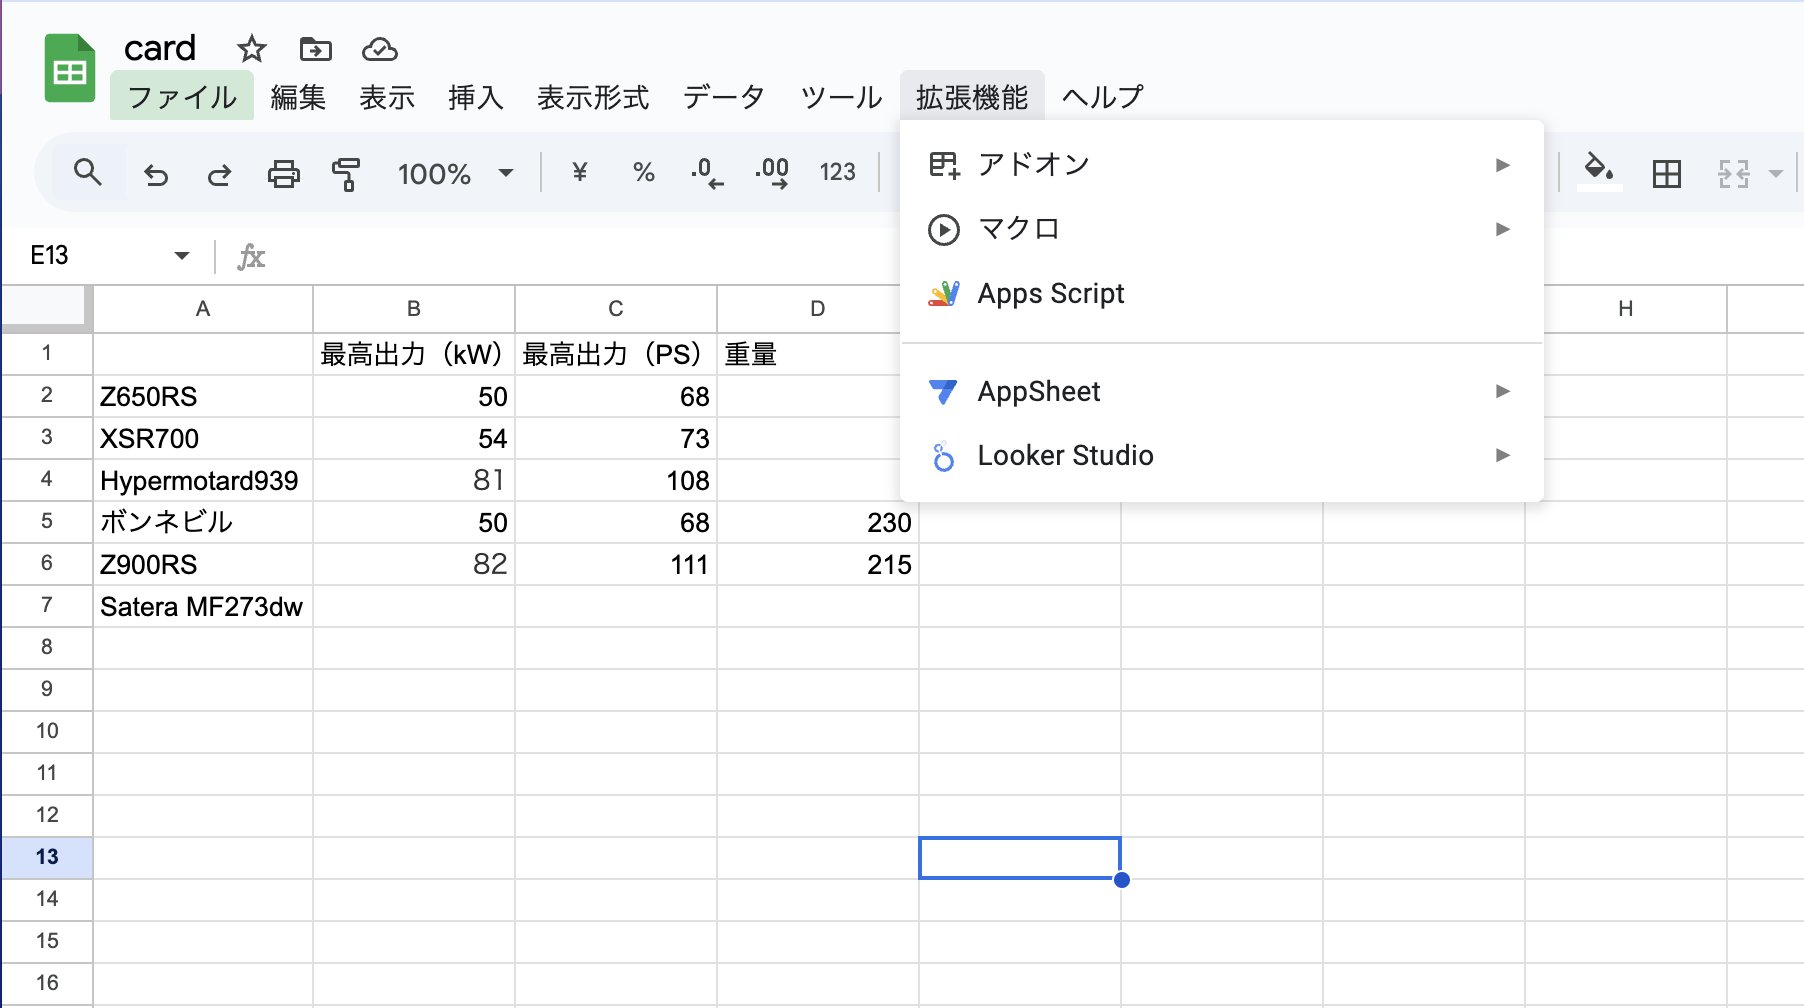Click the redo arrow icon
Image resolution: width=1804 pixels, height=1008 pixels.
(x=219, y=175)
